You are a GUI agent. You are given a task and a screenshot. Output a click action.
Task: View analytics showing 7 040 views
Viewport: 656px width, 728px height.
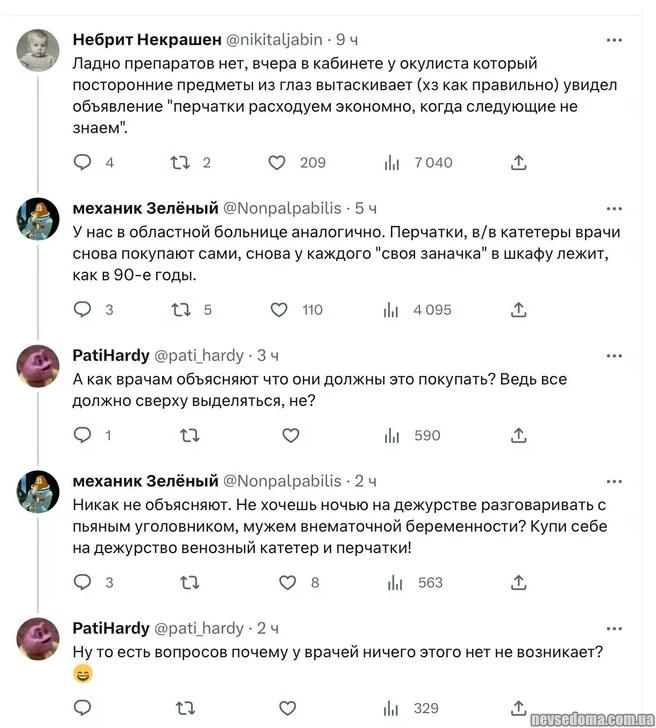pyautogui.click(x=392, y=162)
